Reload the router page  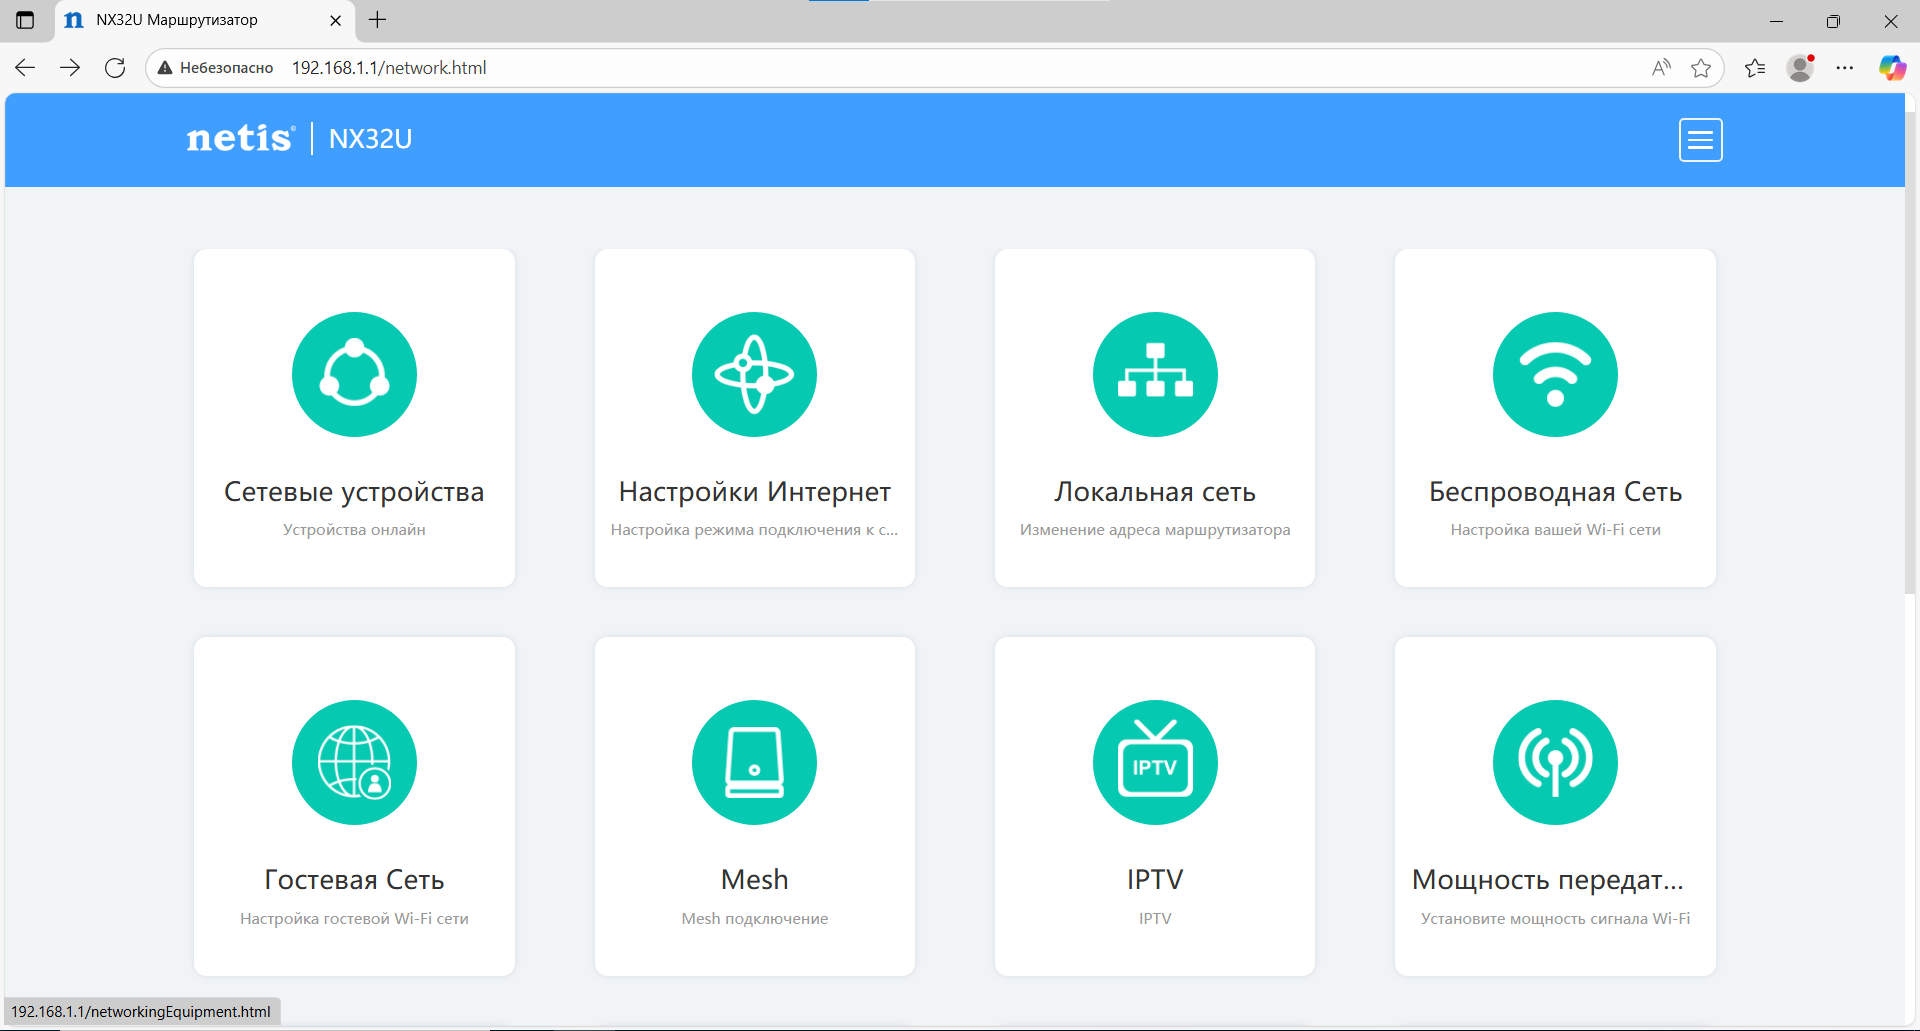(x=115, y=68)
